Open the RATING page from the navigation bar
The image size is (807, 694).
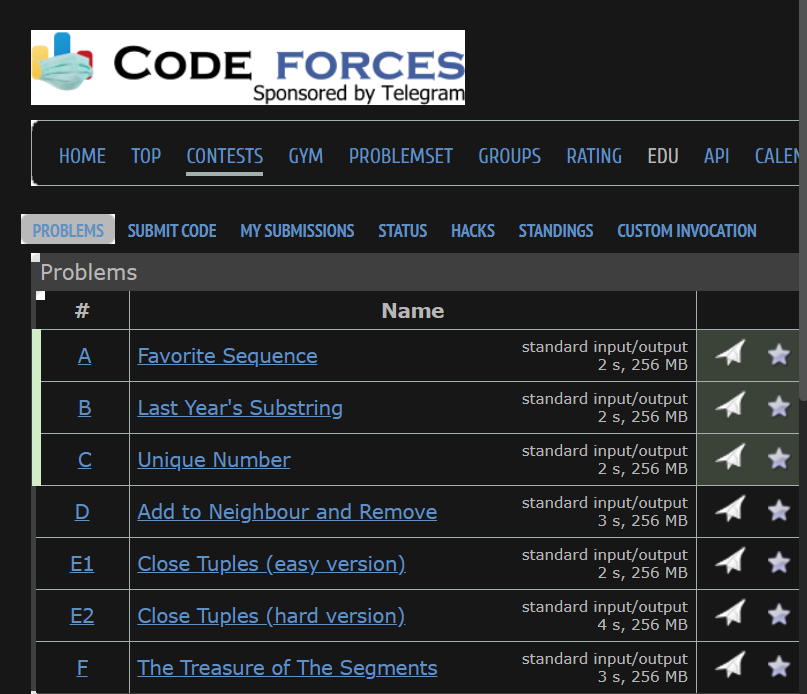(594, 156)
